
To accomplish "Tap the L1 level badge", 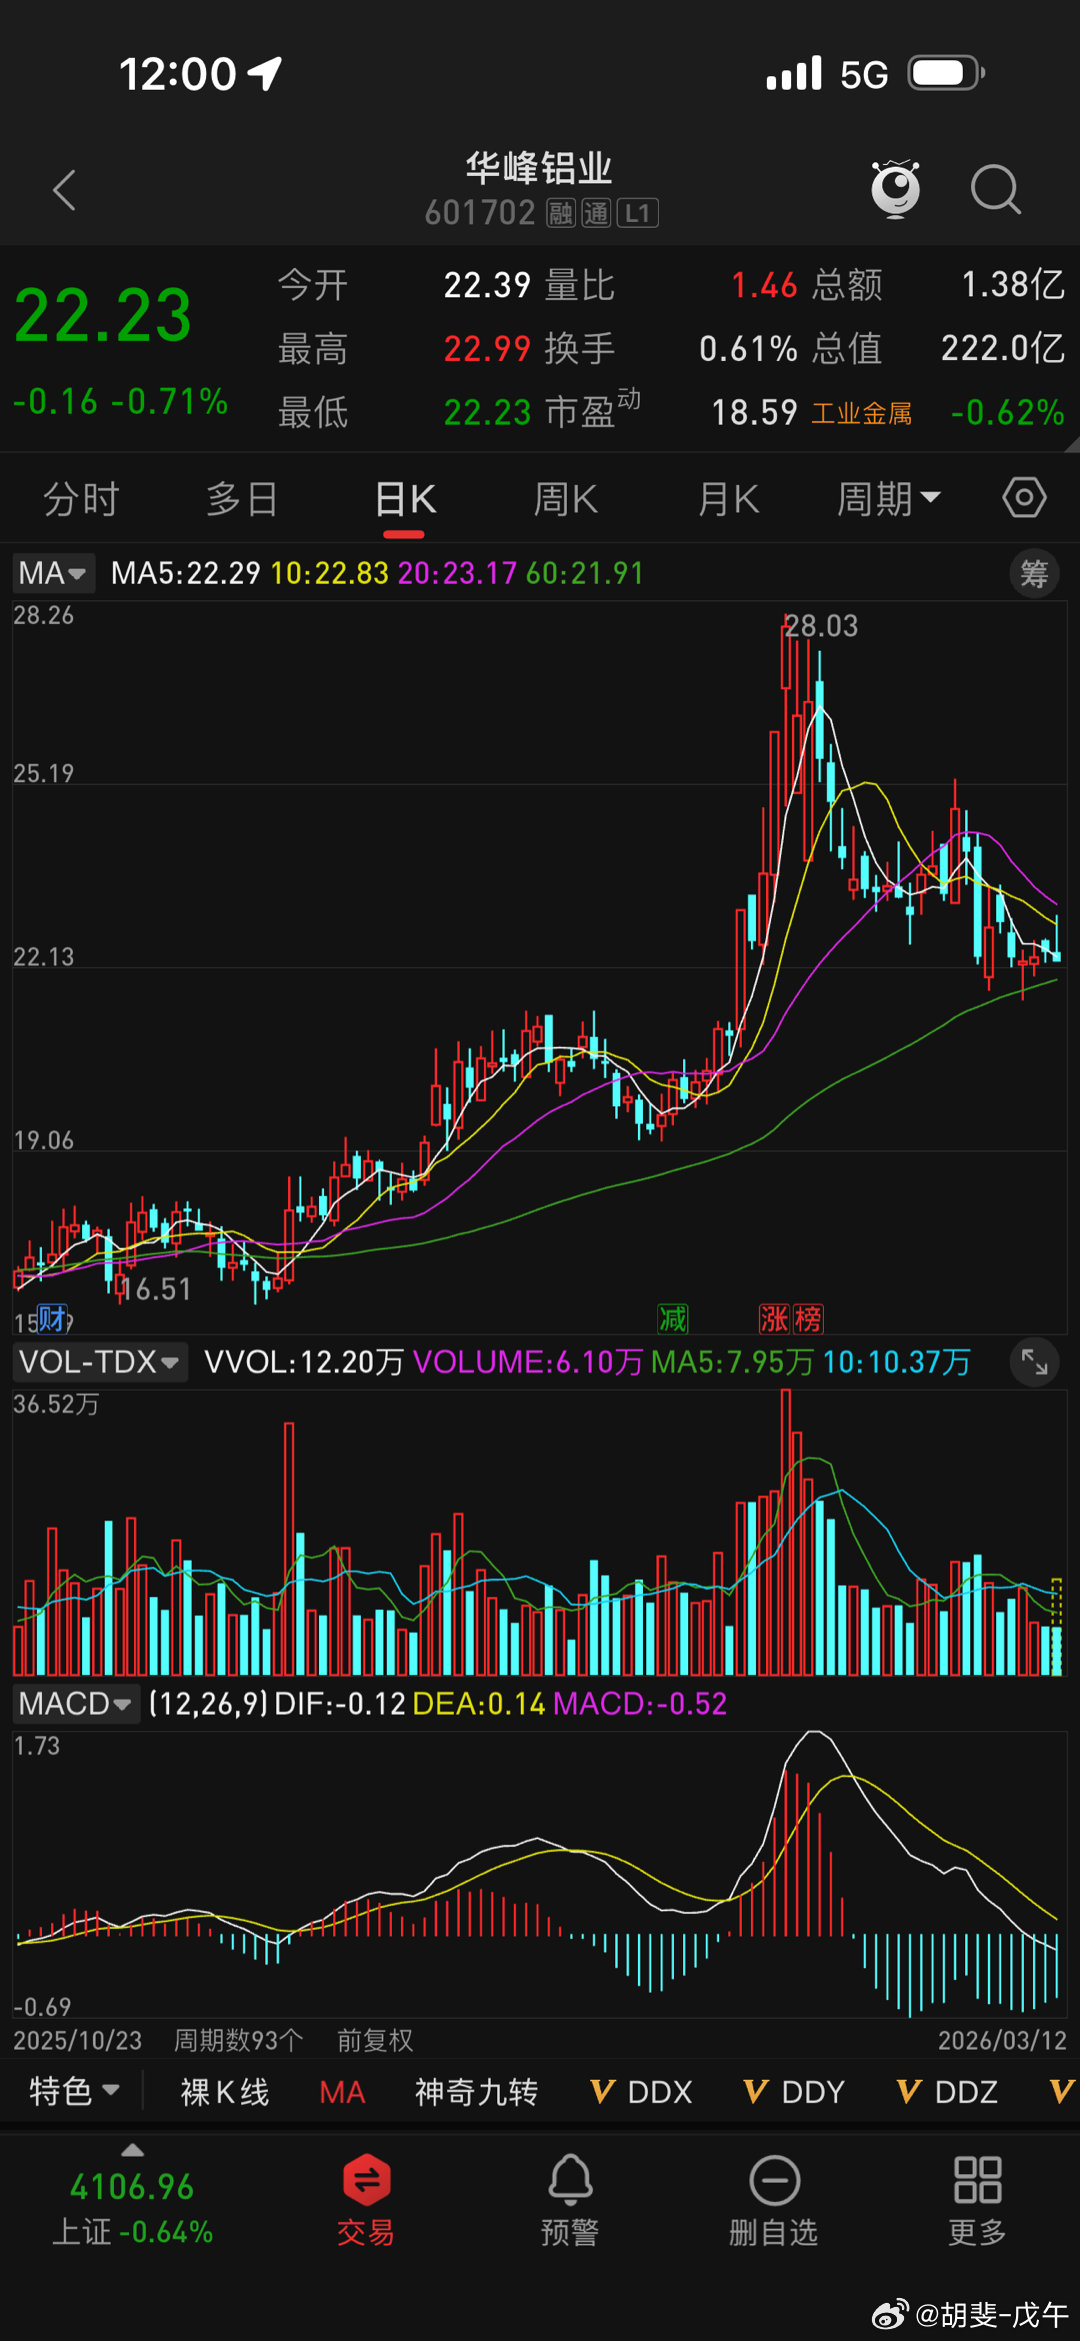I will click(x=638, y=213).
